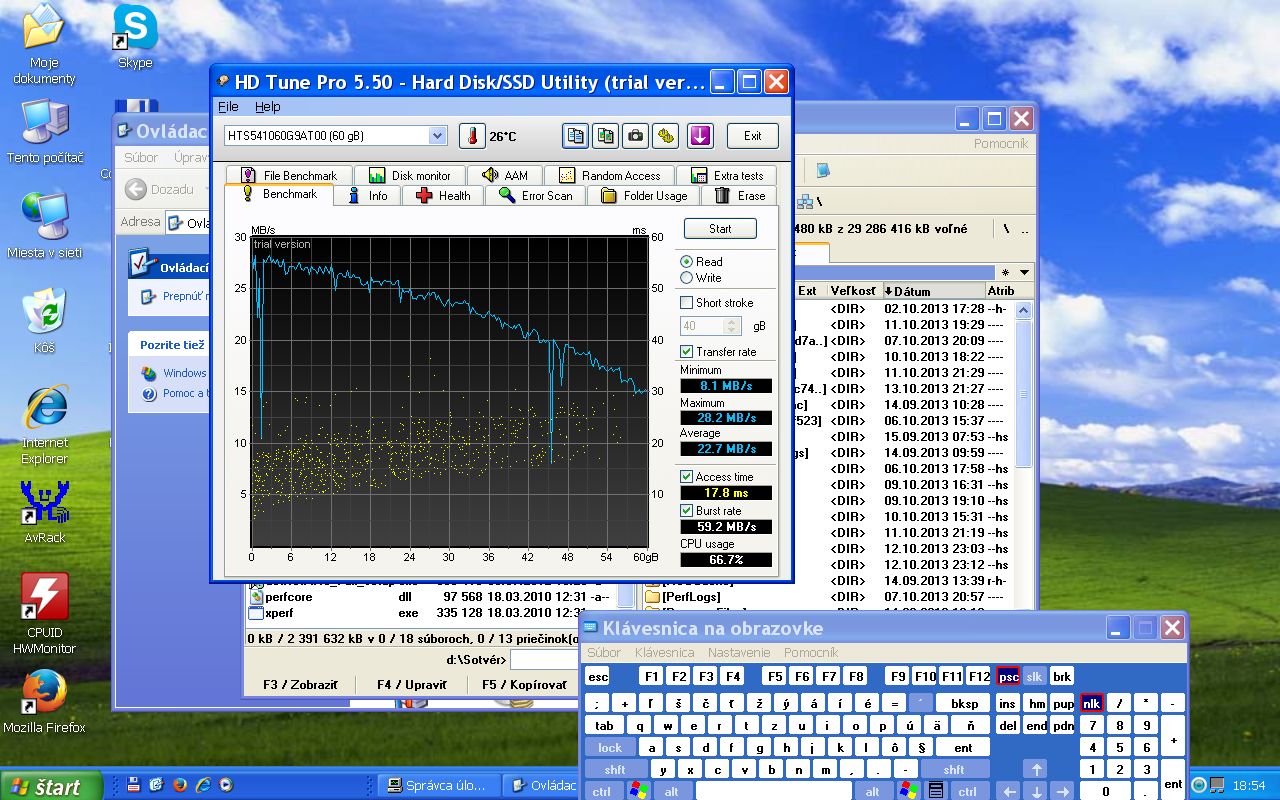Viewport: 1280px width, 800px height.
Task: Click the left Windows key on on-screen keyboard
Action: [x=638, y=791]
